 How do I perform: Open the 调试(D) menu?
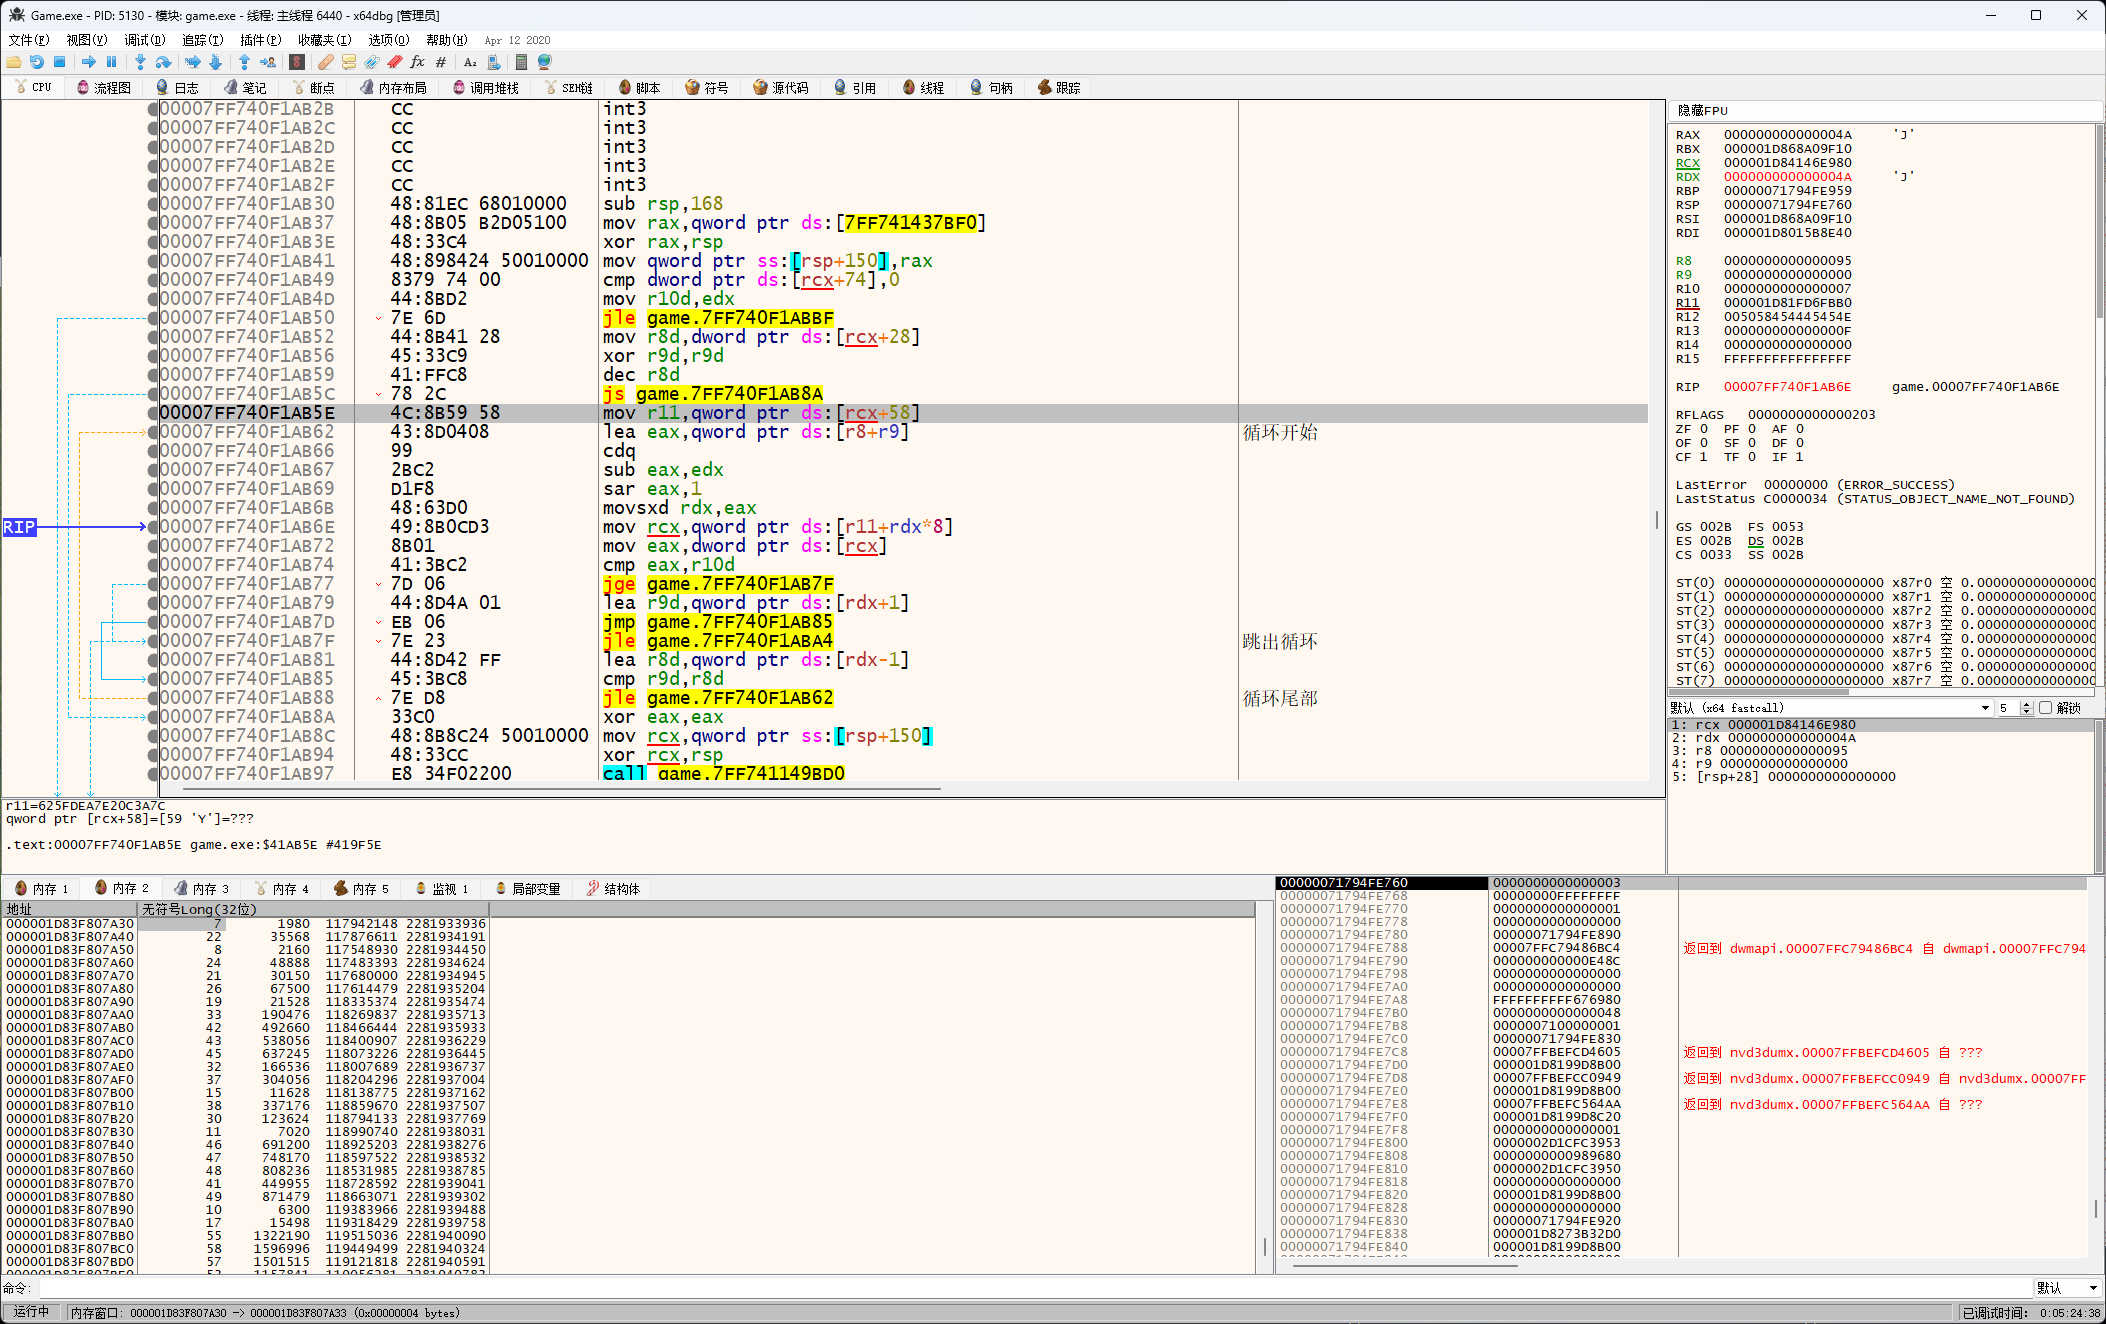pyautogui.click(x=144, y=40)
